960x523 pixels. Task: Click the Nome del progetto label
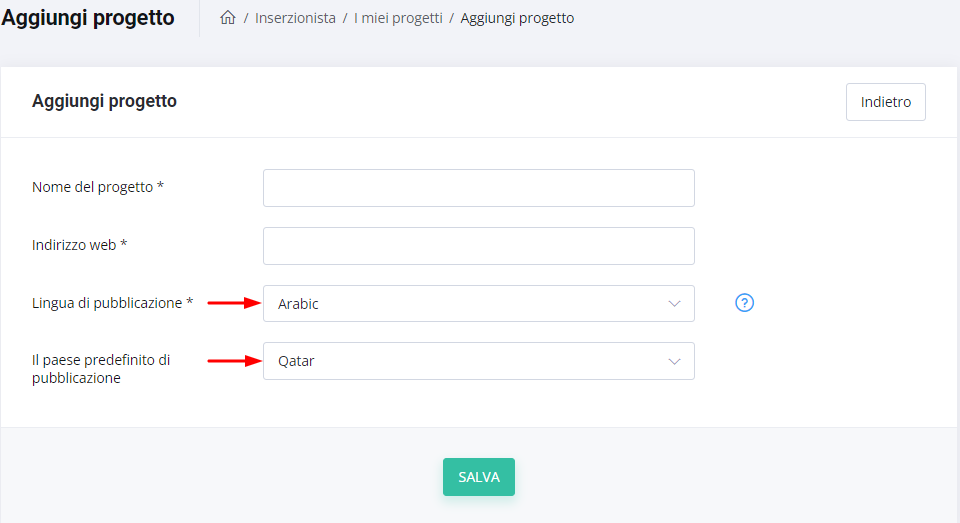[97, 187]
